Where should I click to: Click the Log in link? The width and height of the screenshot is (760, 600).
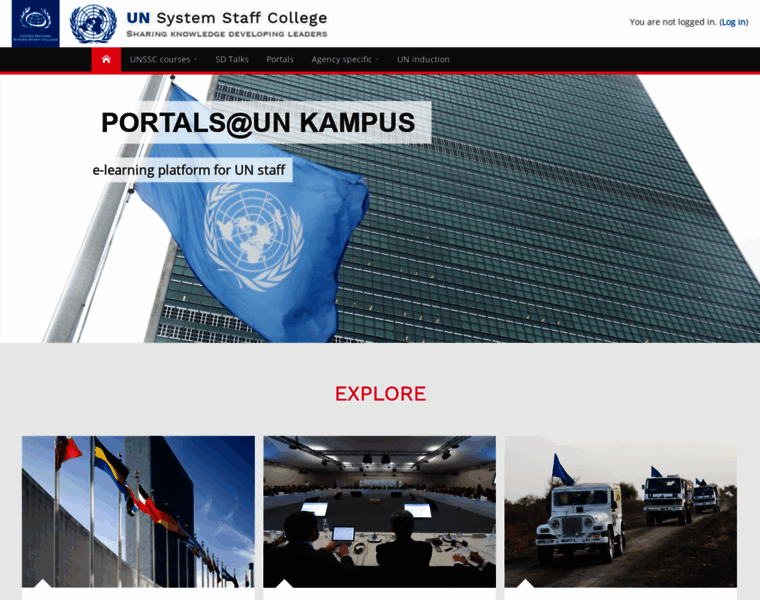[733, 22]
